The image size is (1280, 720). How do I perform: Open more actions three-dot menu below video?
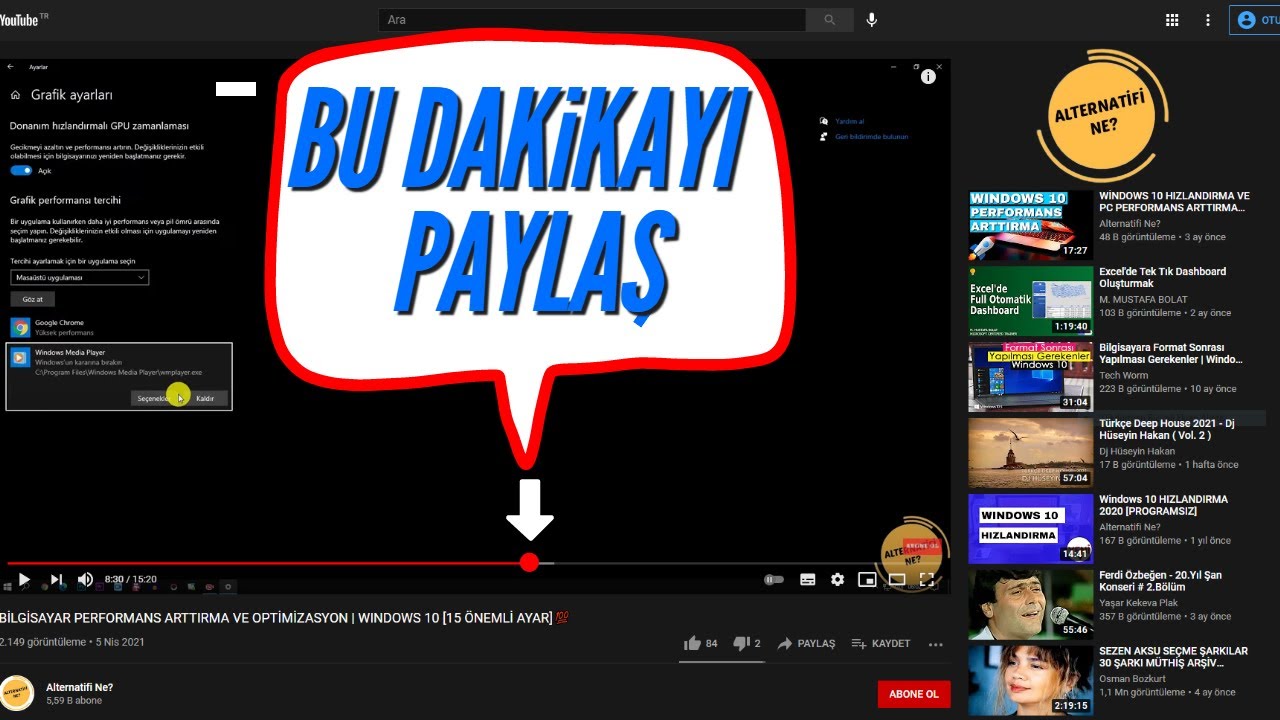pyautogui.click(x=936, y=644)
